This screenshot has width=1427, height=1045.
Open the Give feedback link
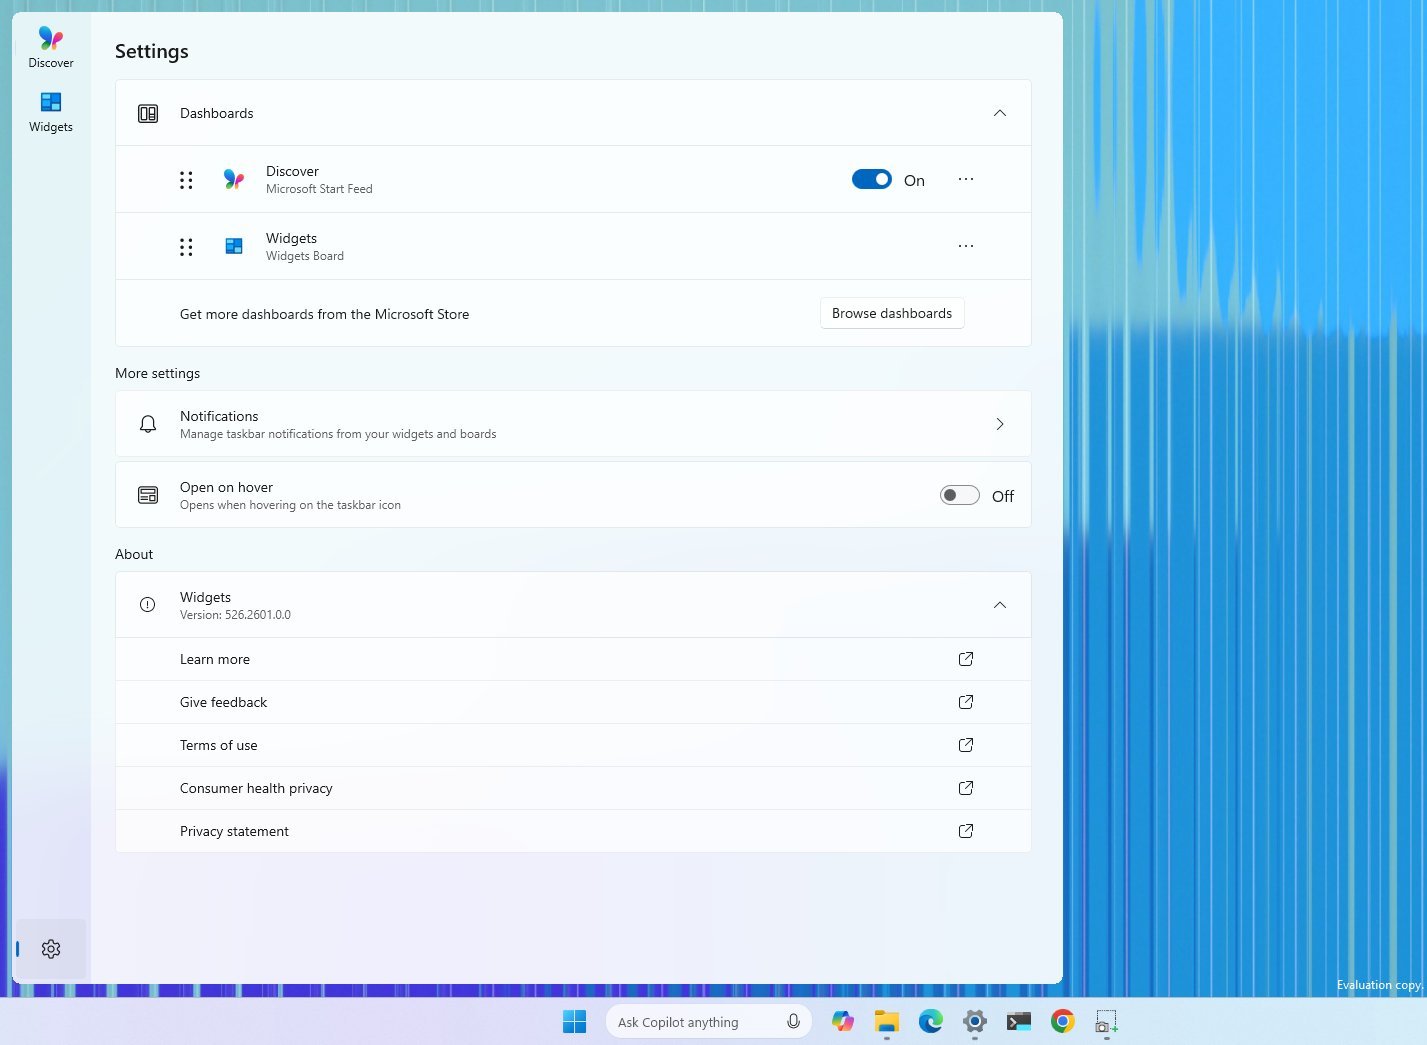pyautogui.click(x=223, y=702)
